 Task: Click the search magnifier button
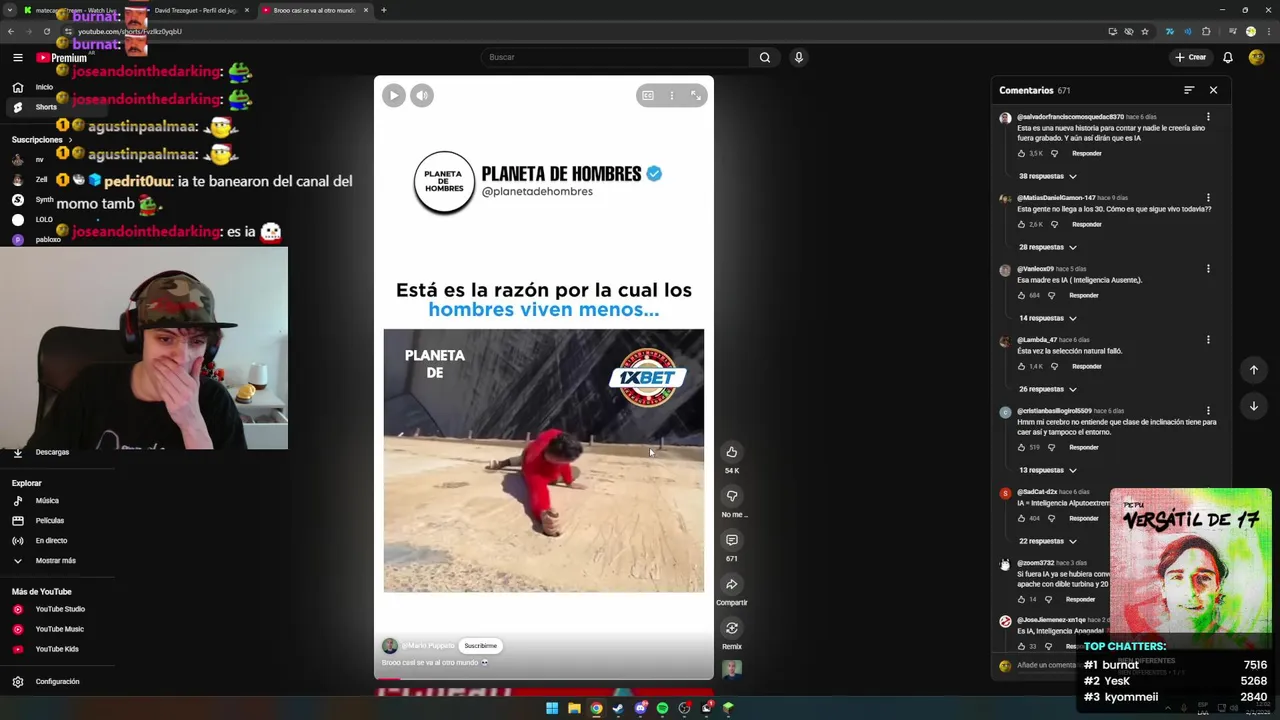pos(765,57)
